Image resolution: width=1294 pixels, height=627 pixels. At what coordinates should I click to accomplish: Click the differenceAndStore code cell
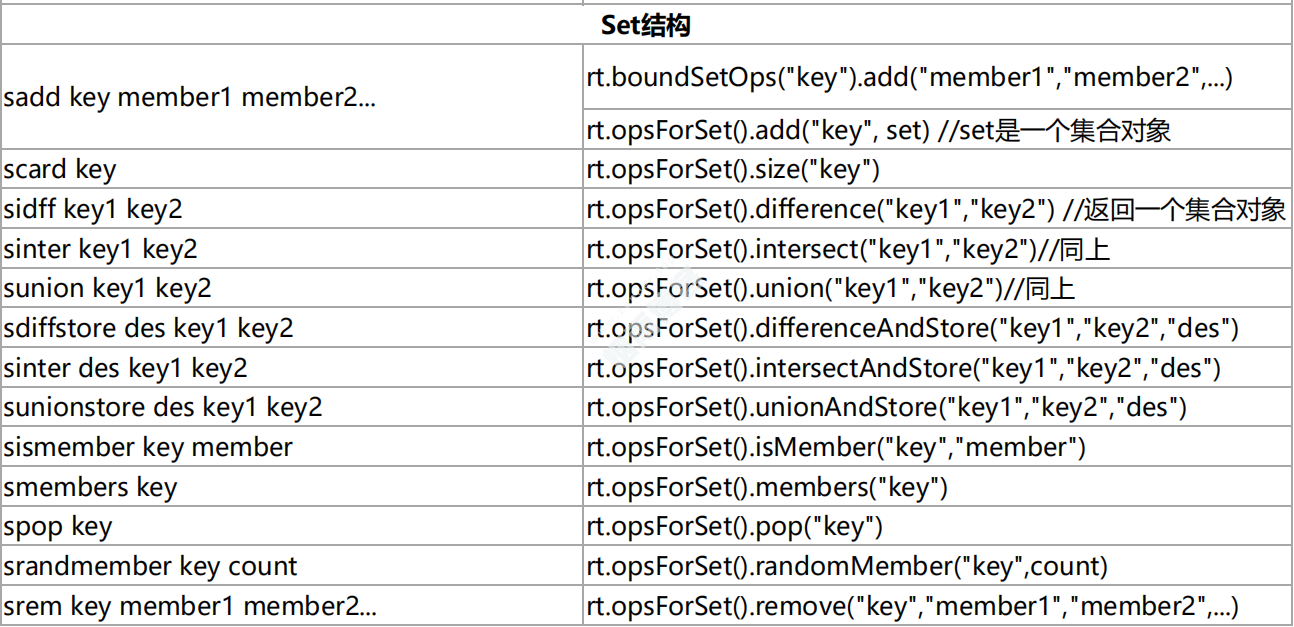(913, 329)
